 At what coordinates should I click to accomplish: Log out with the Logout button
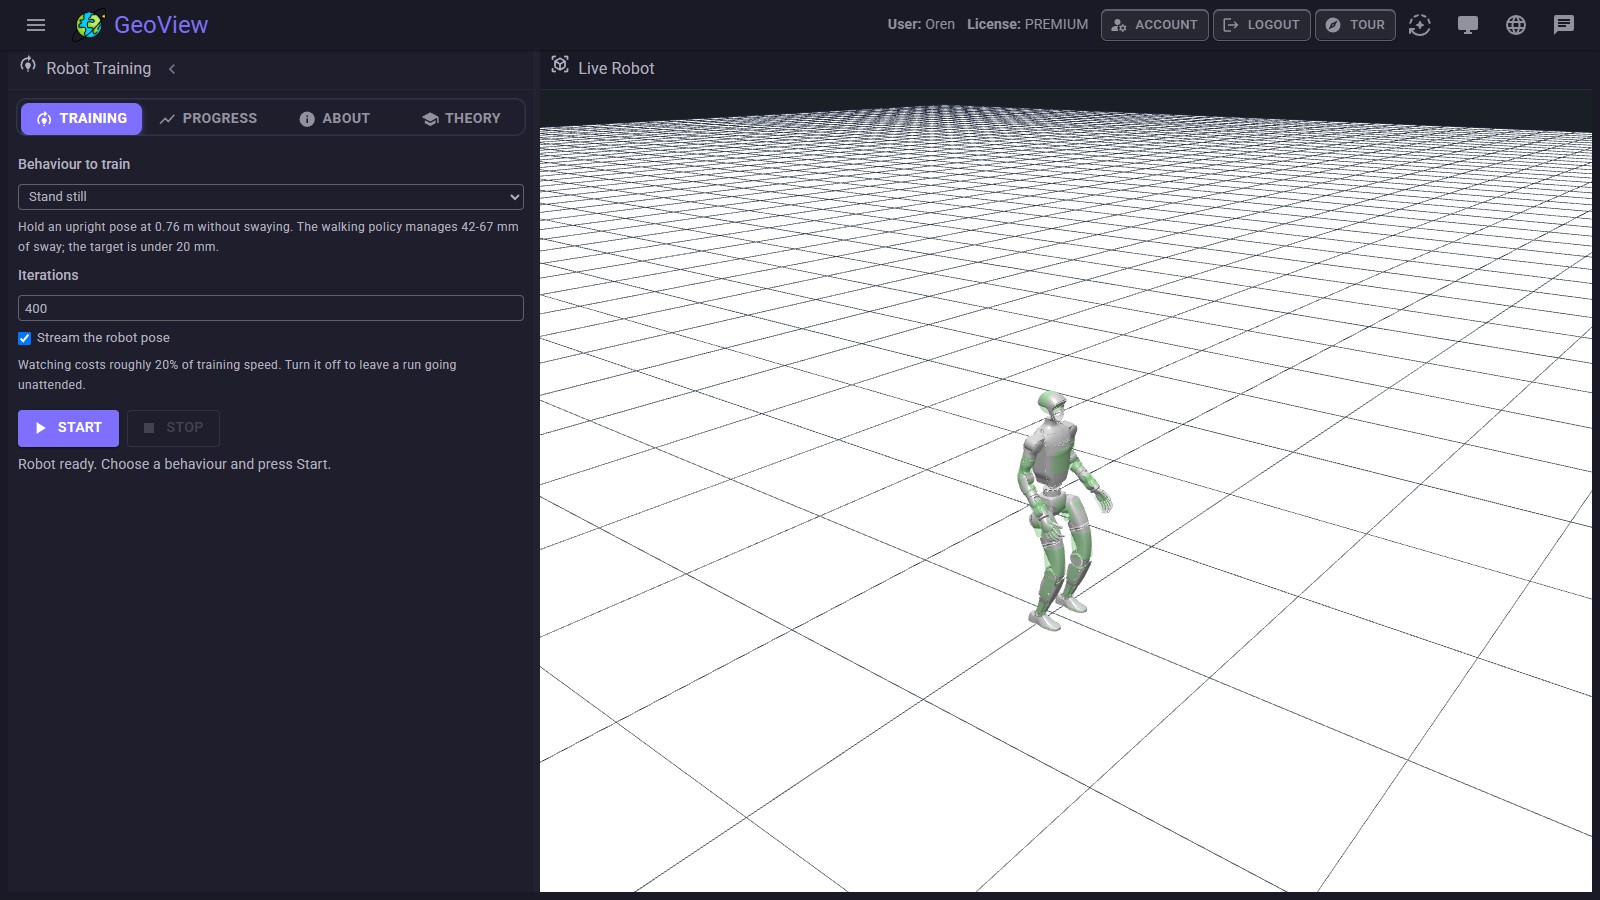[x=1262, y=25]
